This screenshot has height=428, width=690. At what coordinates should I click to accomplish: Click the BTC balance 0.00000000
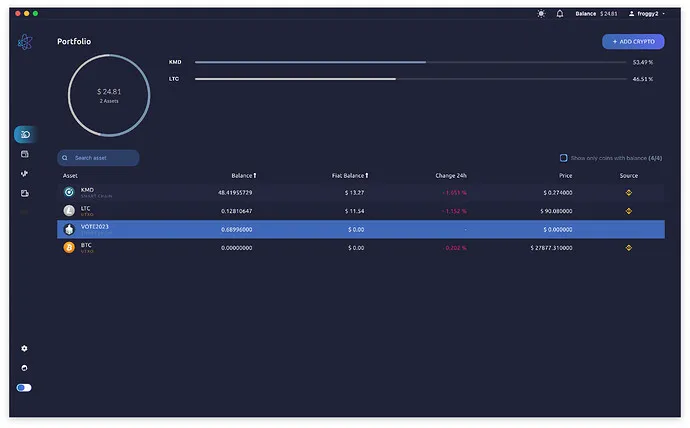click(x=236, y=248)
